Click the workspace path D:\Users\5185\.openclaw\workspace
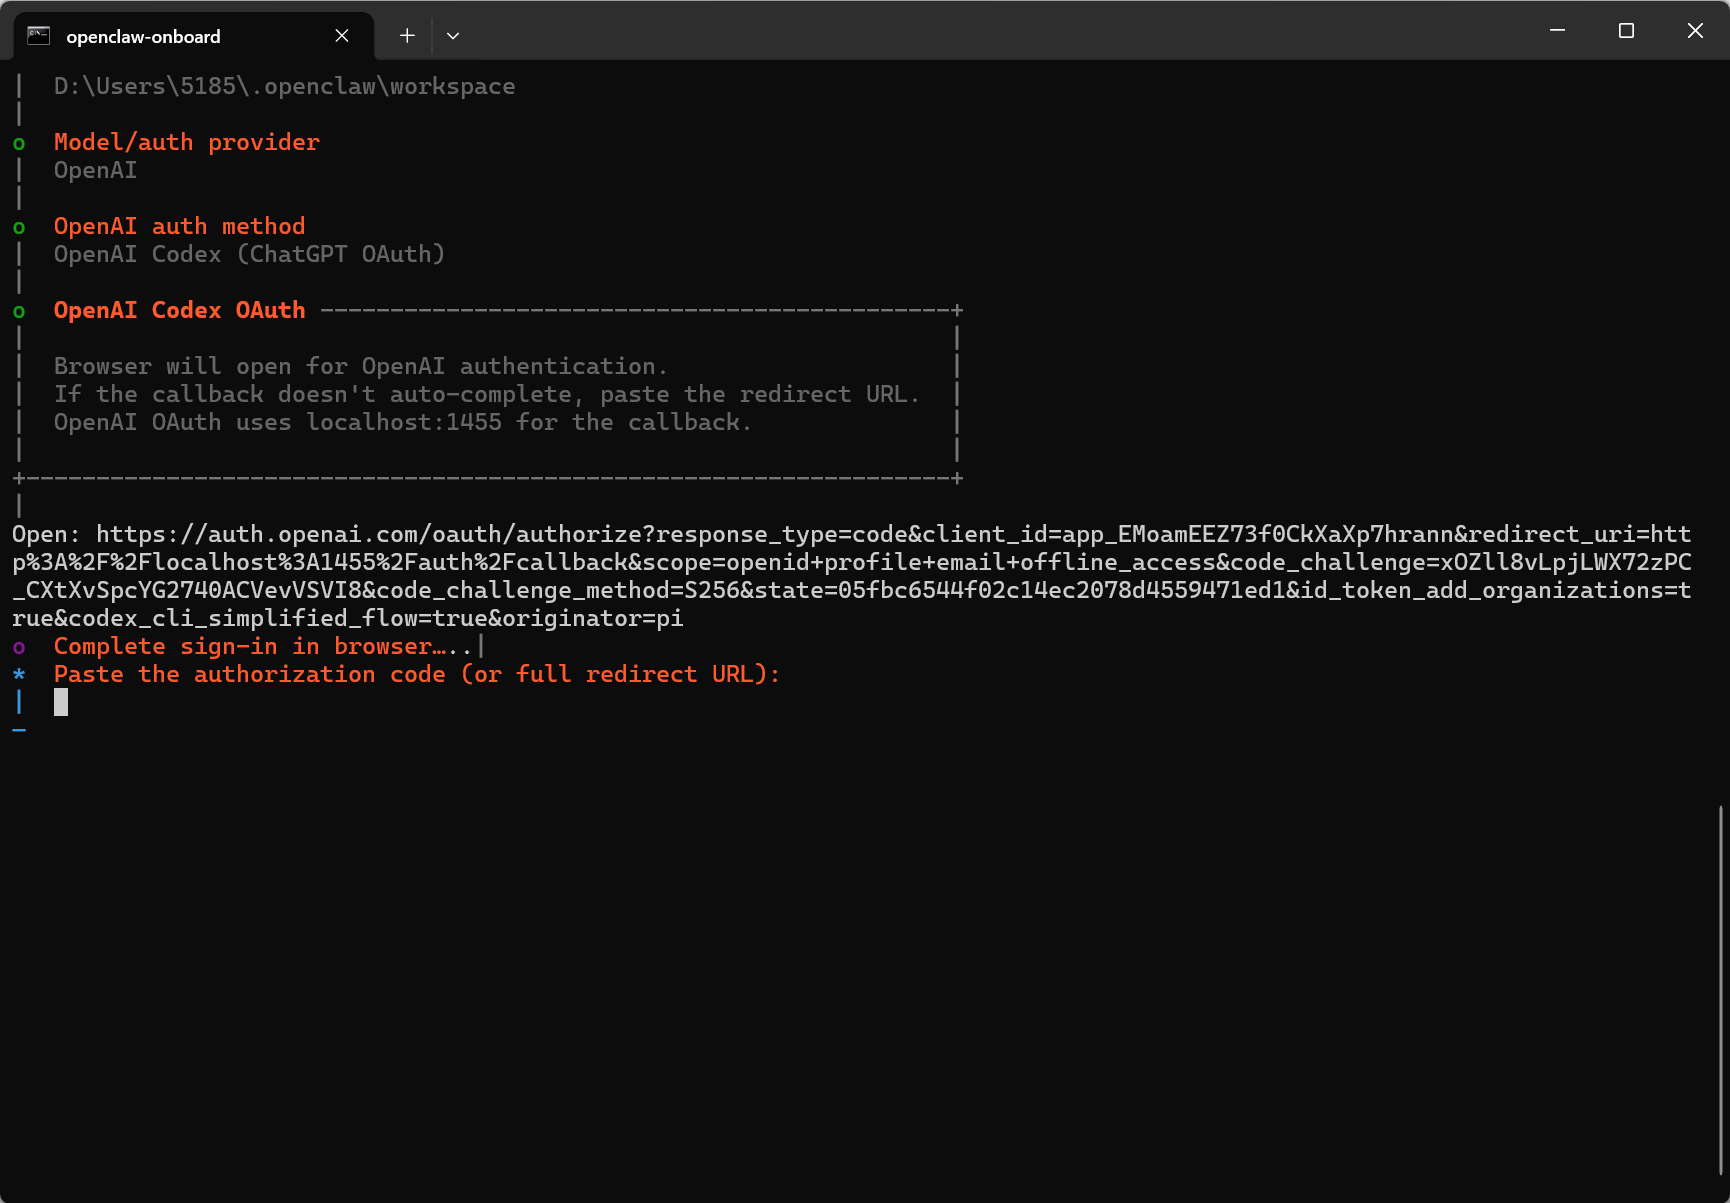This screenshot has width=1730, height=1203. 285,86
